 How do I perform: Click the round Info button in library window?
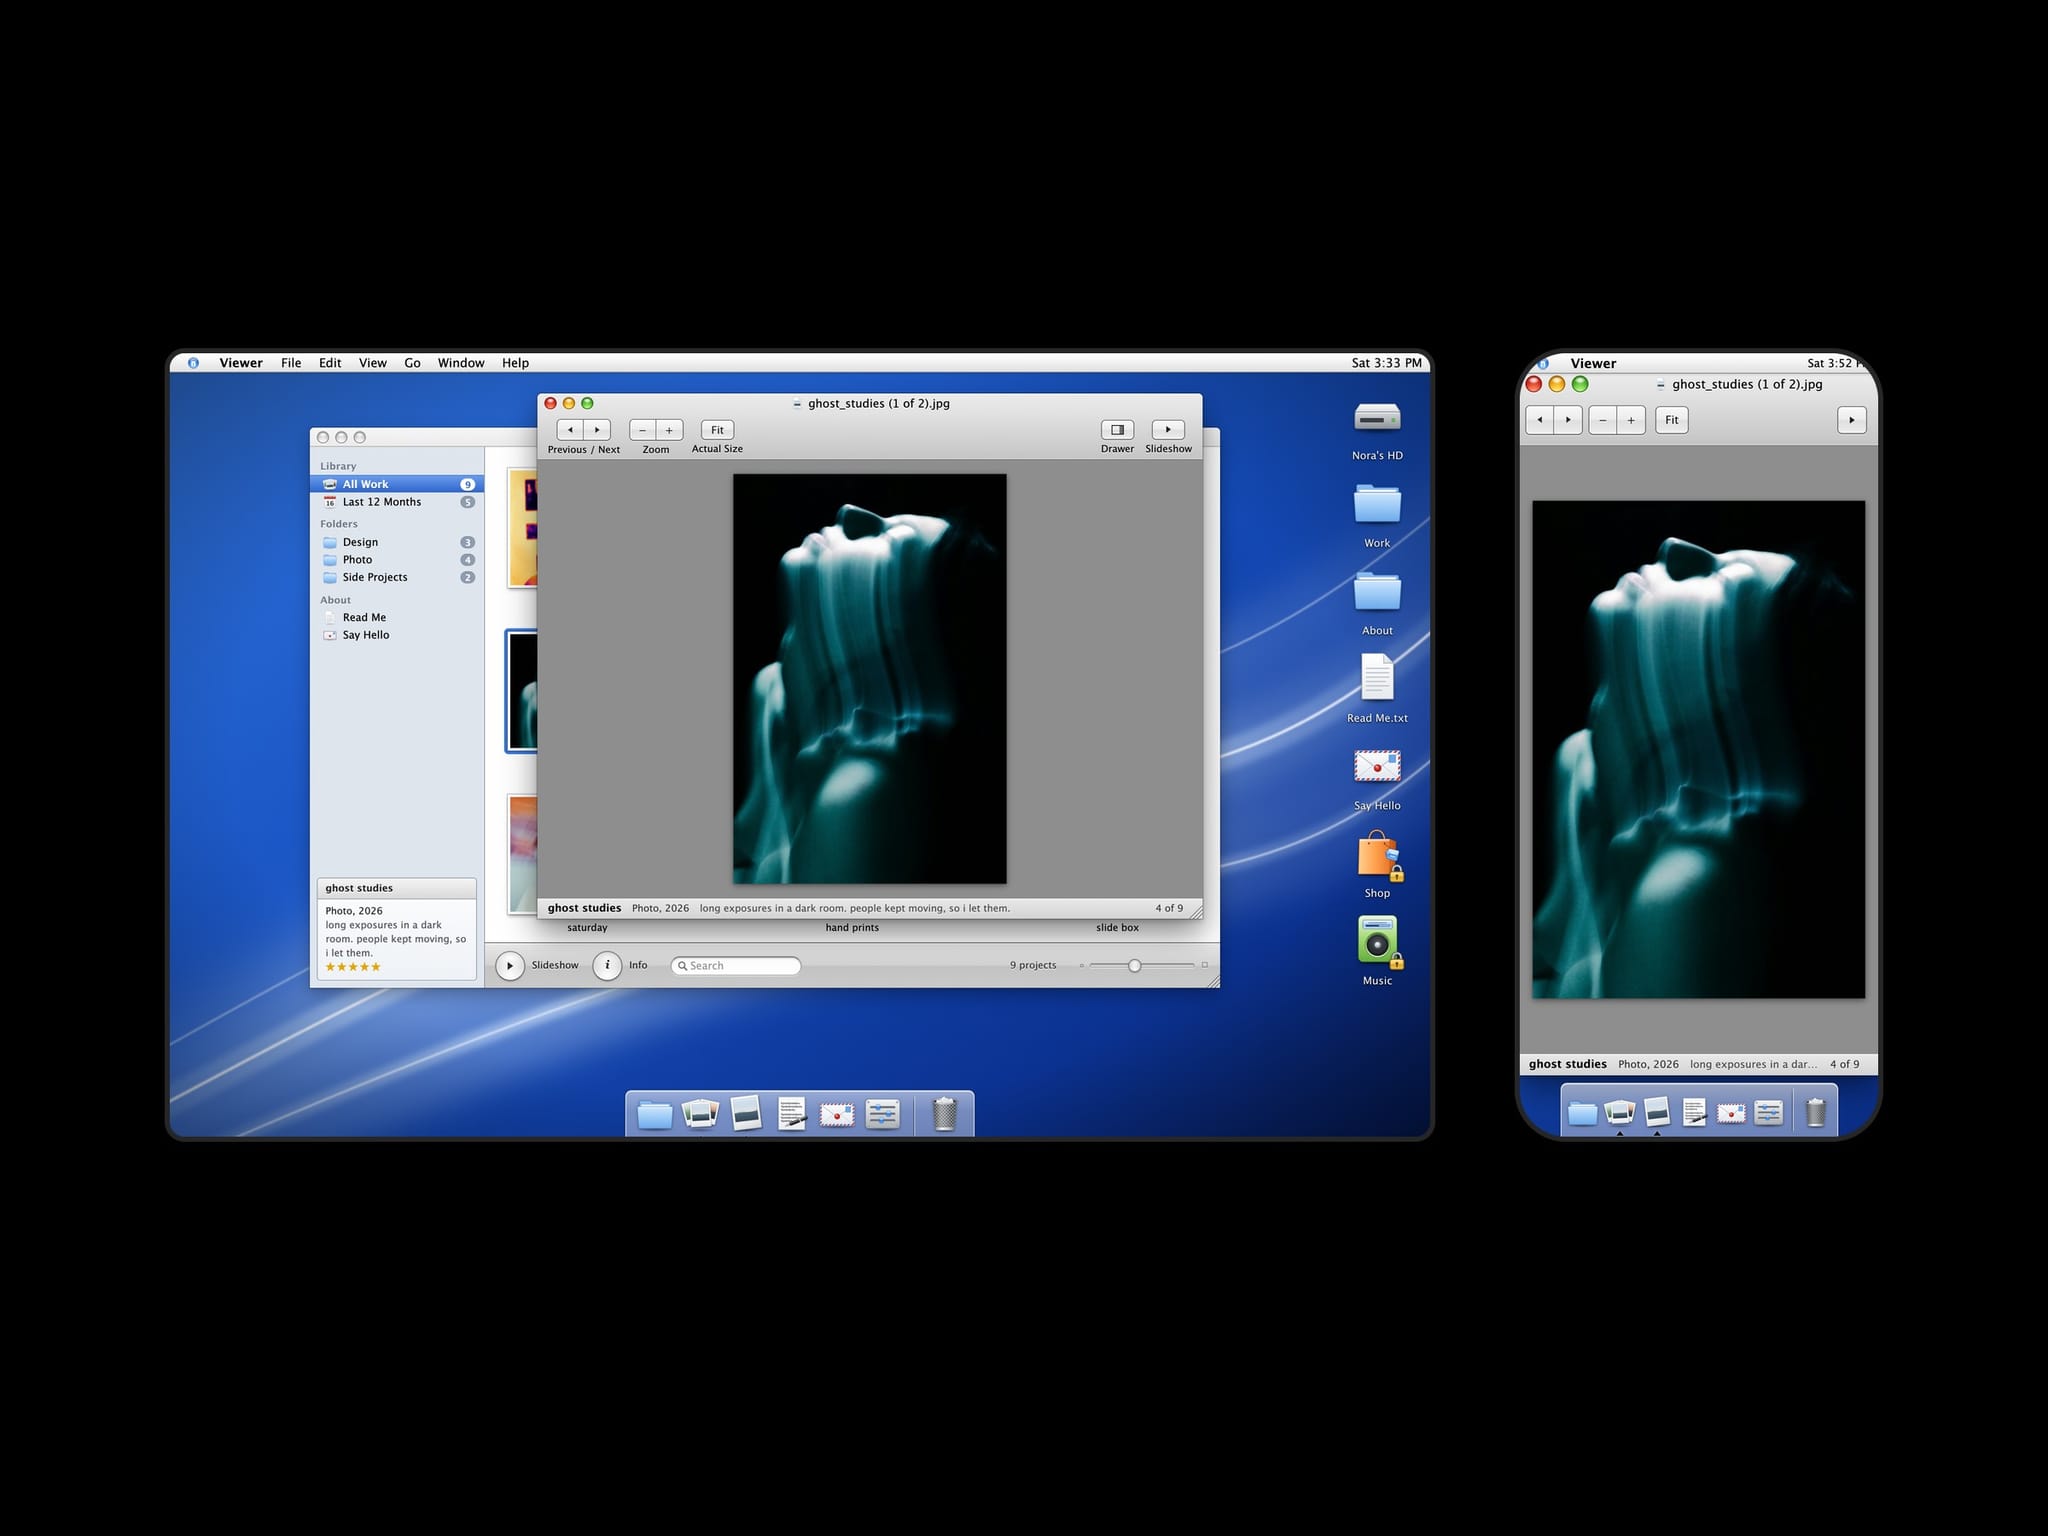(x=607, y=966)
